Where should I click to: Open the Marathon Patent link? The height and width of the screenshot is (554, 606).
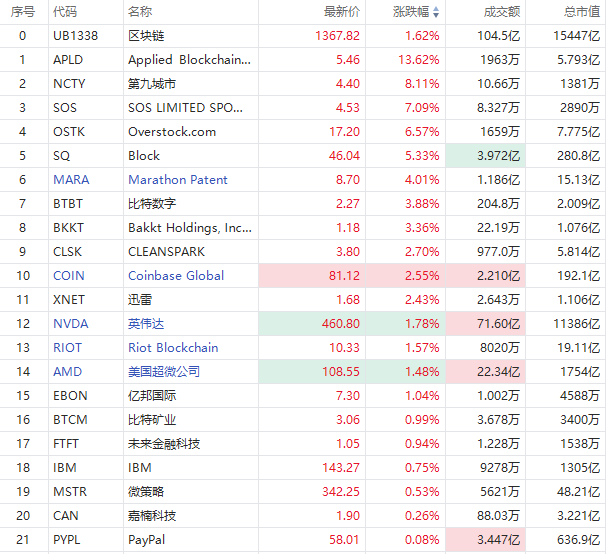tap(178, 180)
